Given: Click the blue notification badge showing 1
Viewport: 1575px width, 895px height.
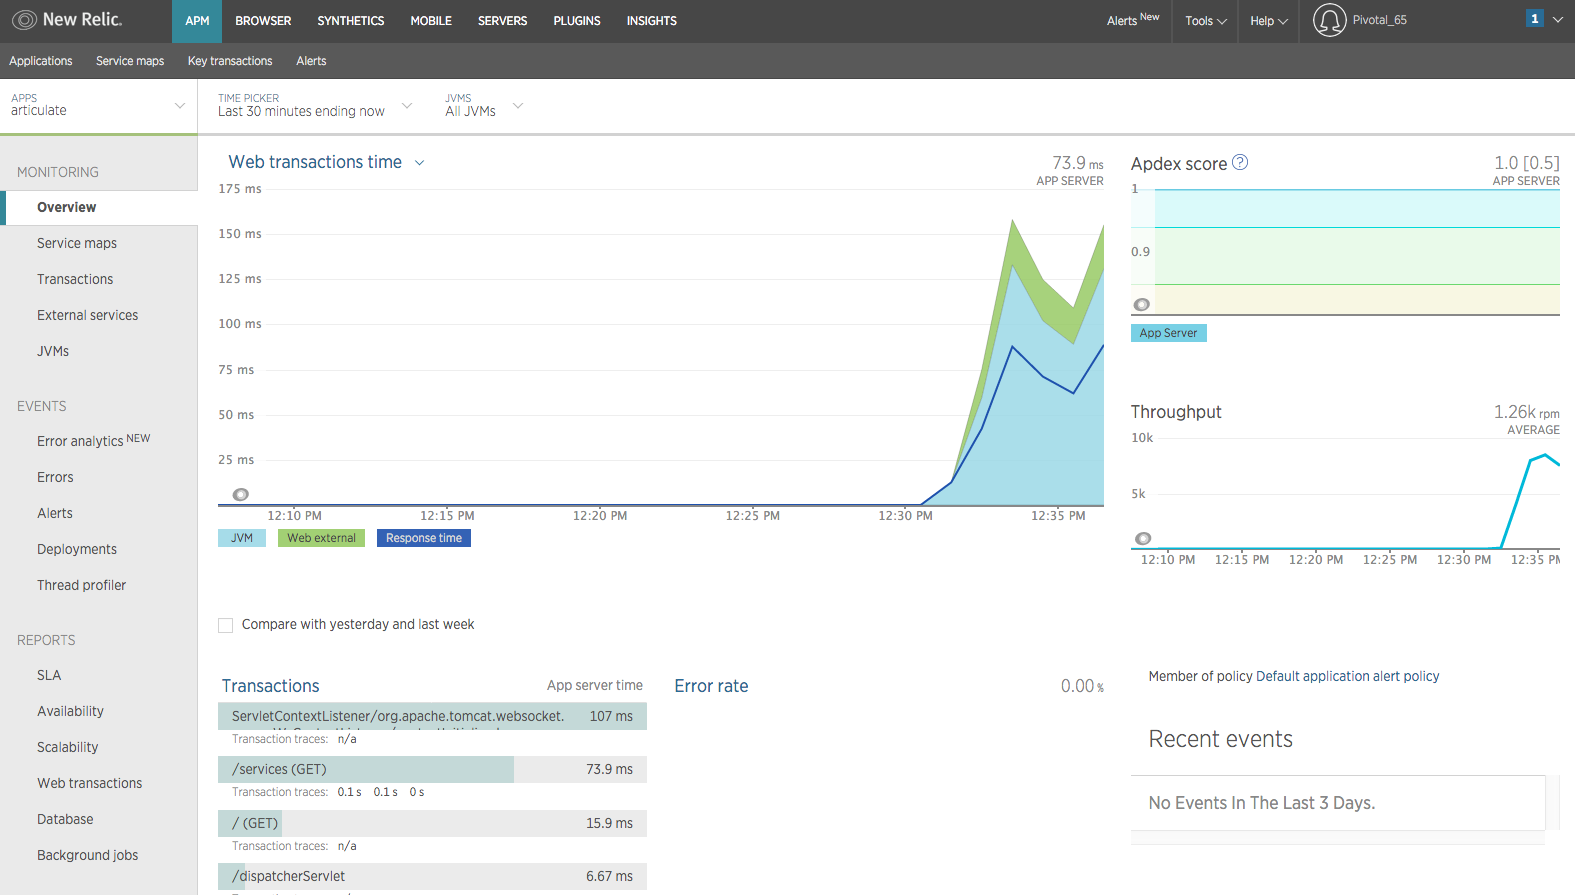Looking at the screenshot, I should coord(1534,19).
